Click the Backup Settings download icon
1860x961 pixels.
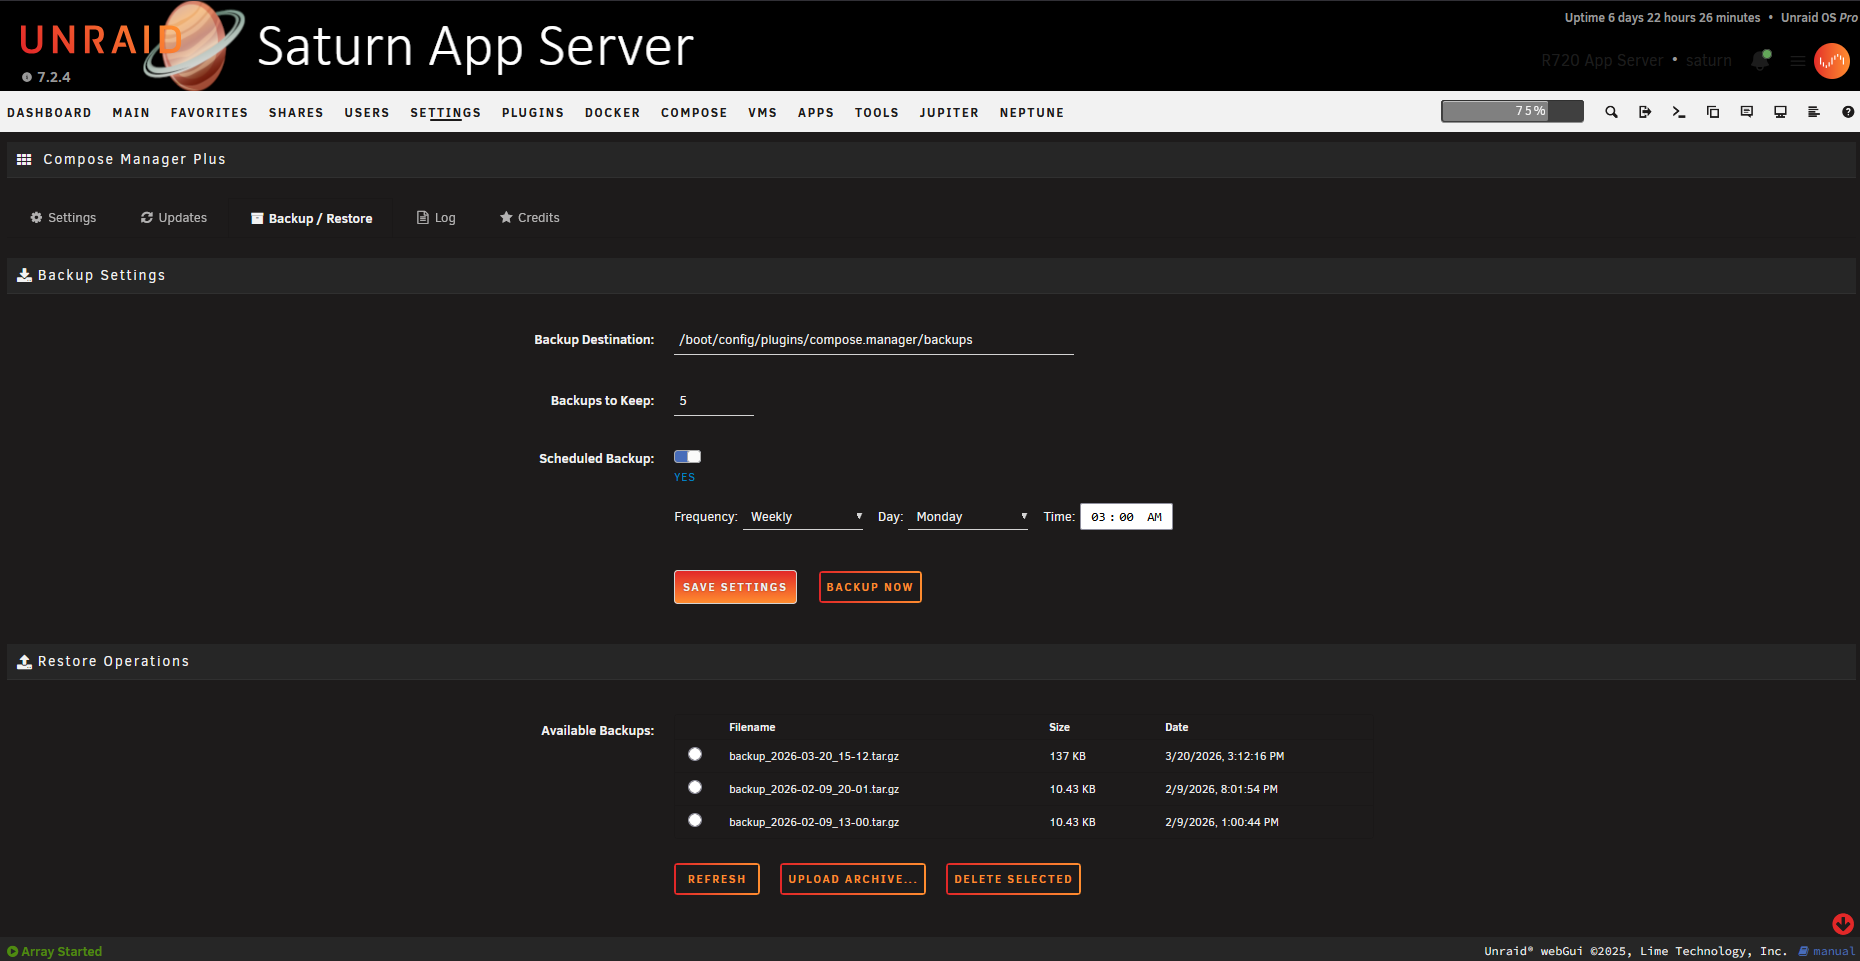click(24, 275)
